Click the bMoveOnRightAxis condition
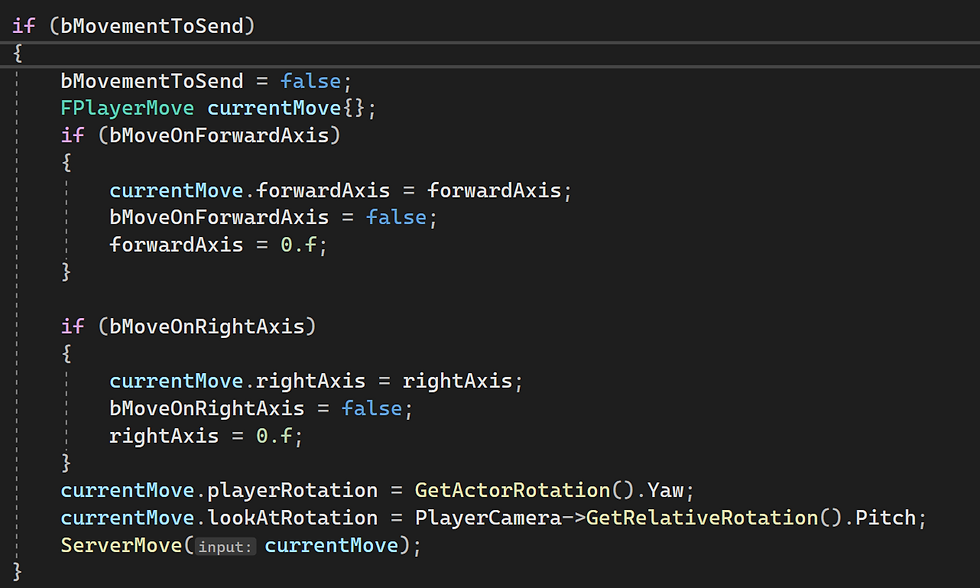This screenshot has width=980, height=588. 207,326
